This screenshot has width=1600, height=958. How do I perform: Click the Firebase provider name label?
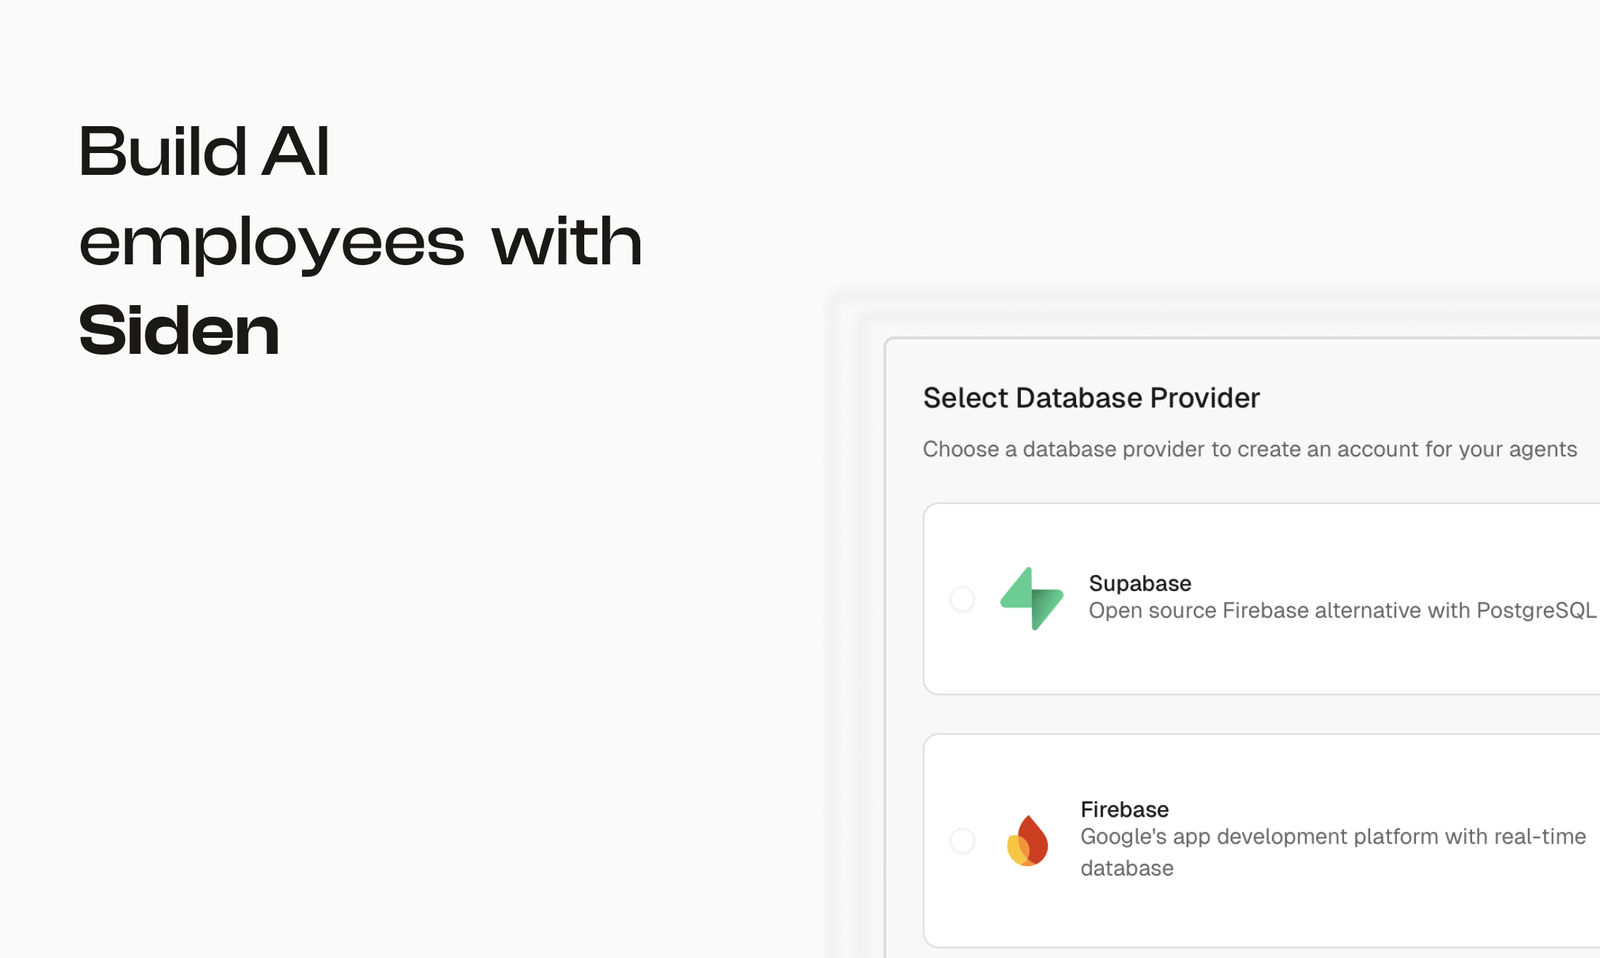[x=1124, y=809]
